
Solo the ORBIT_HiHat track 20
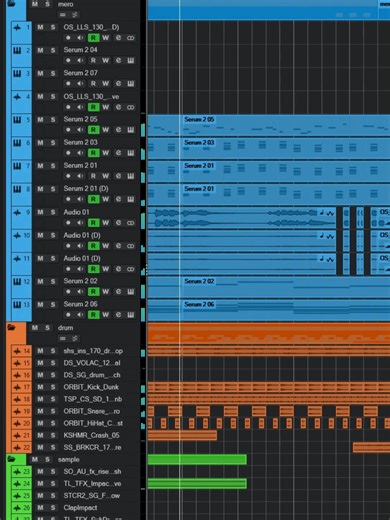pos(53,423)
